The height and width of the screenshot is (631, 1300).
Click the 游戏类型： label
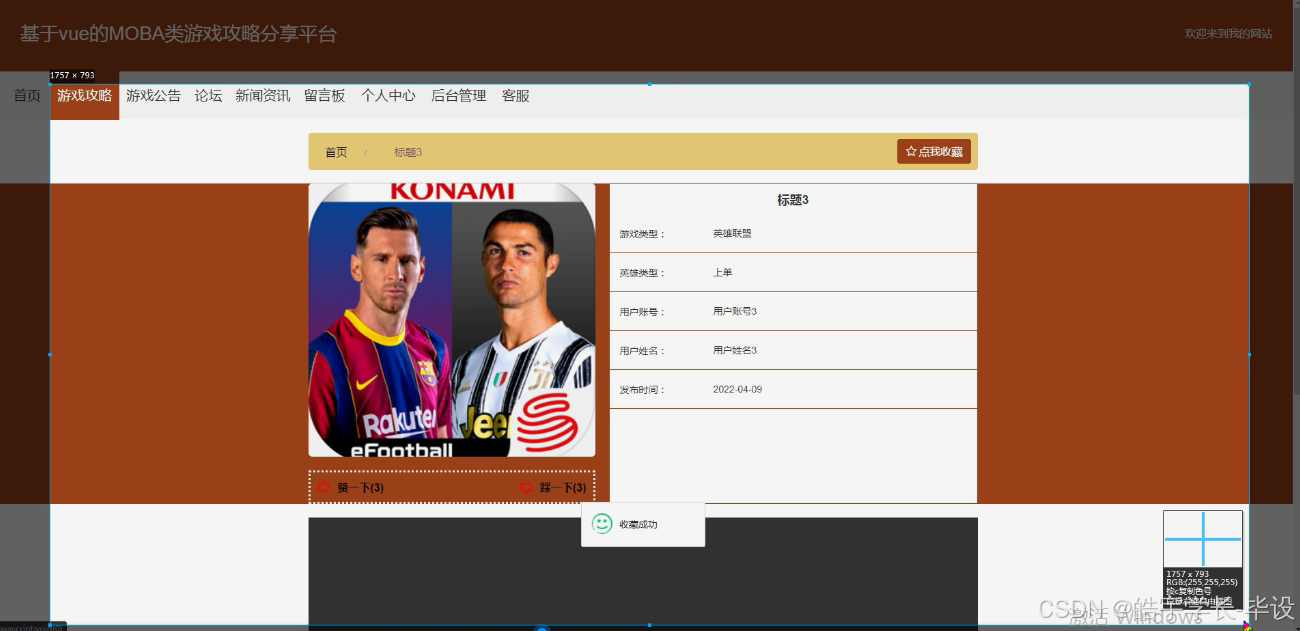point(642,233)
